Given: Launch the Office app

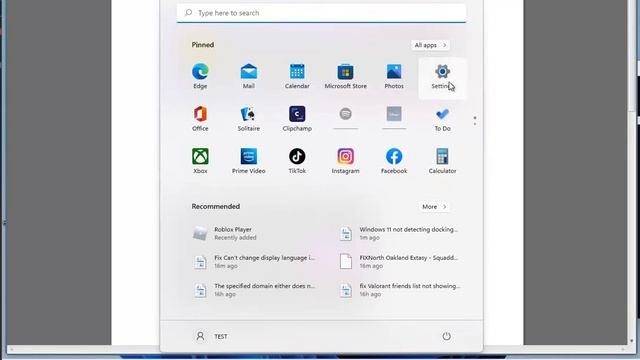Looking at the screenshot, I should (200, 119).
